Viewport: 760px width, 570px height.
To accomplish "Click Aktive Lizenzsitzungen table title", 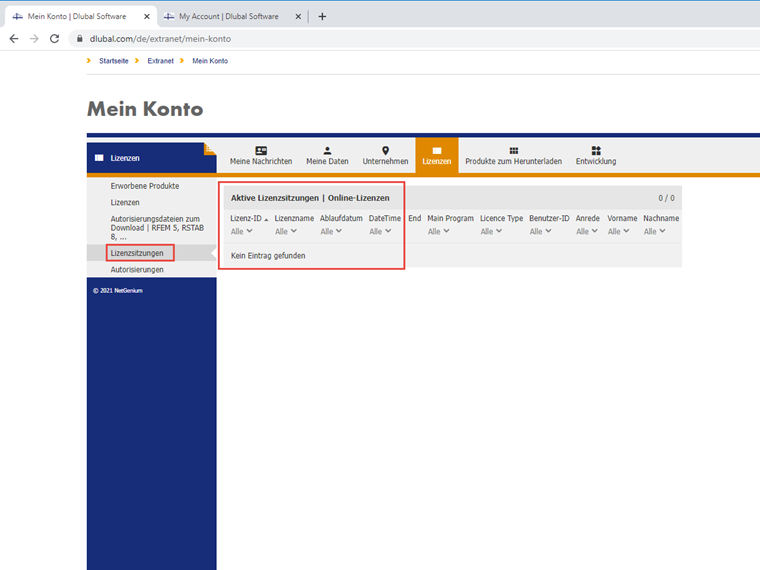I will click(x=310, y=198).
